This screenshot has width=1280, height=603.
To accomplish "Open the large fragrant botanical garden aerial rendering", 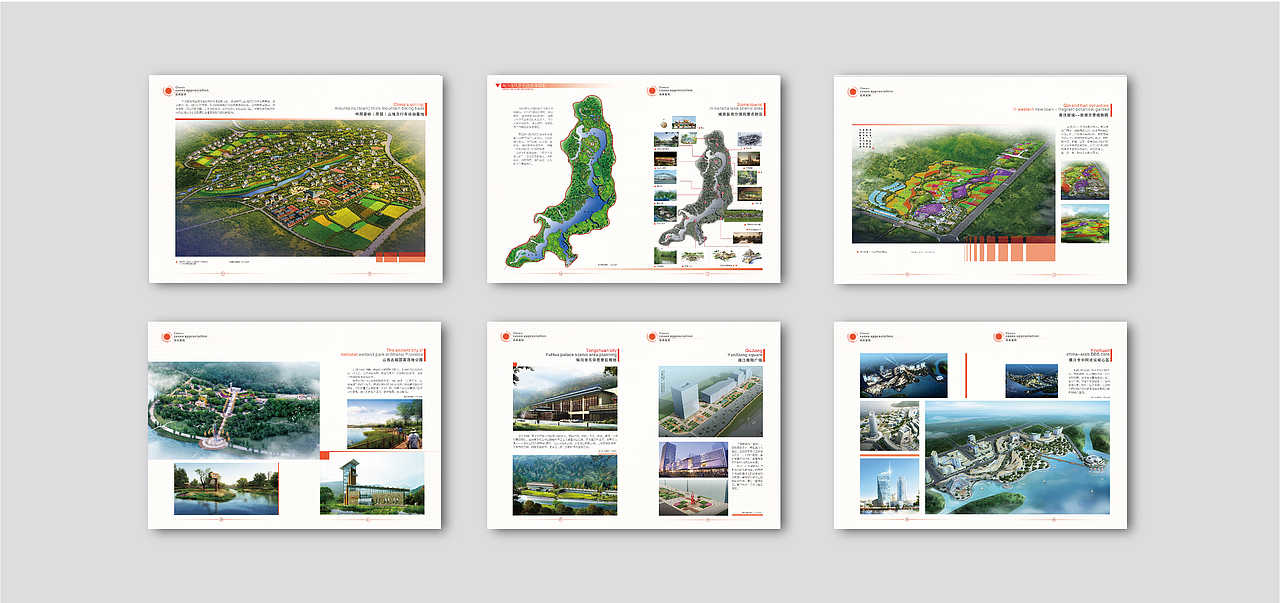I will [x=953, y=184].
